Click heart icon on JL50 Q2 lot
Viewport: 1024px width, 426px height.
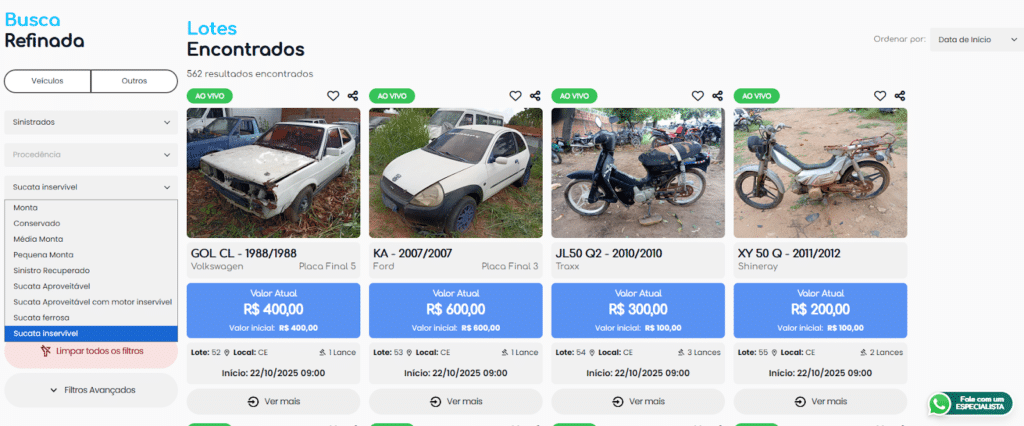point(698,96)
